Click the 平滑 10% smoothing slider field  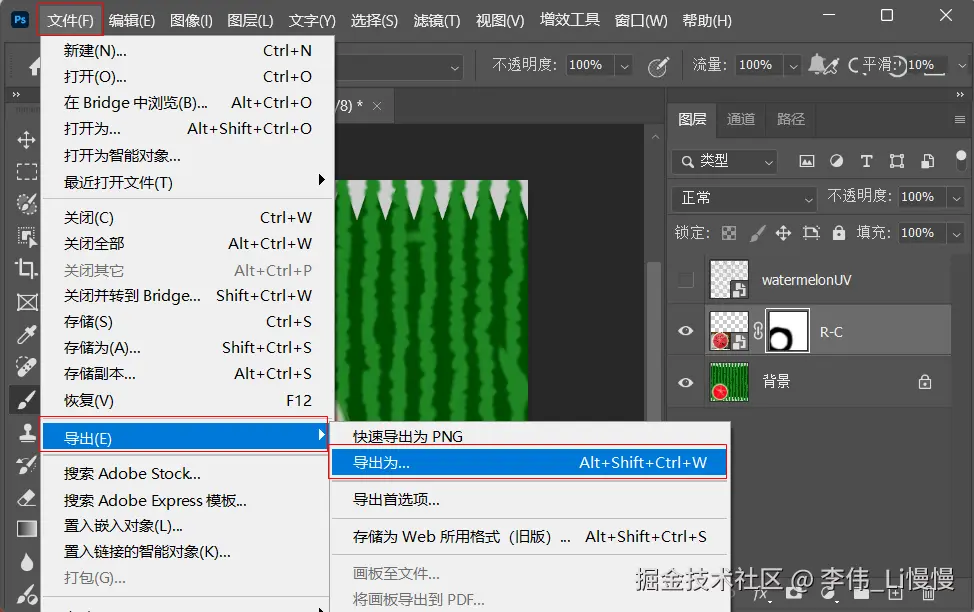(927, 65)
